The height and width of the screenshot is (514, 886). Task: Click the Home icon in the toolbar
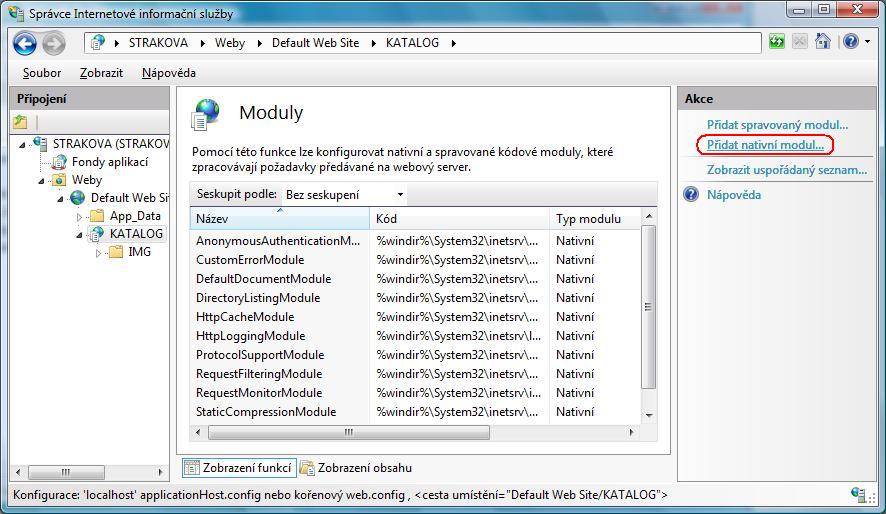coord(823,42)
